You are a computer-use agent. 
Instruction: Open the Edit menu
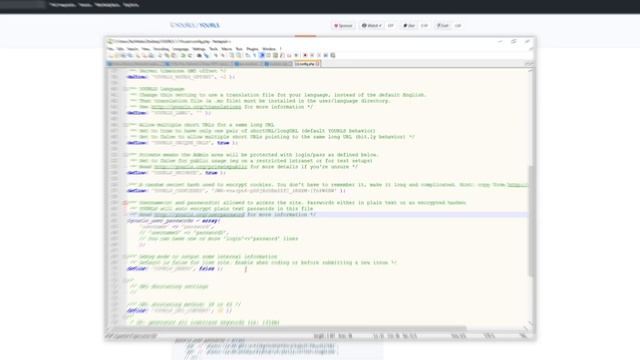click(120, 49)
